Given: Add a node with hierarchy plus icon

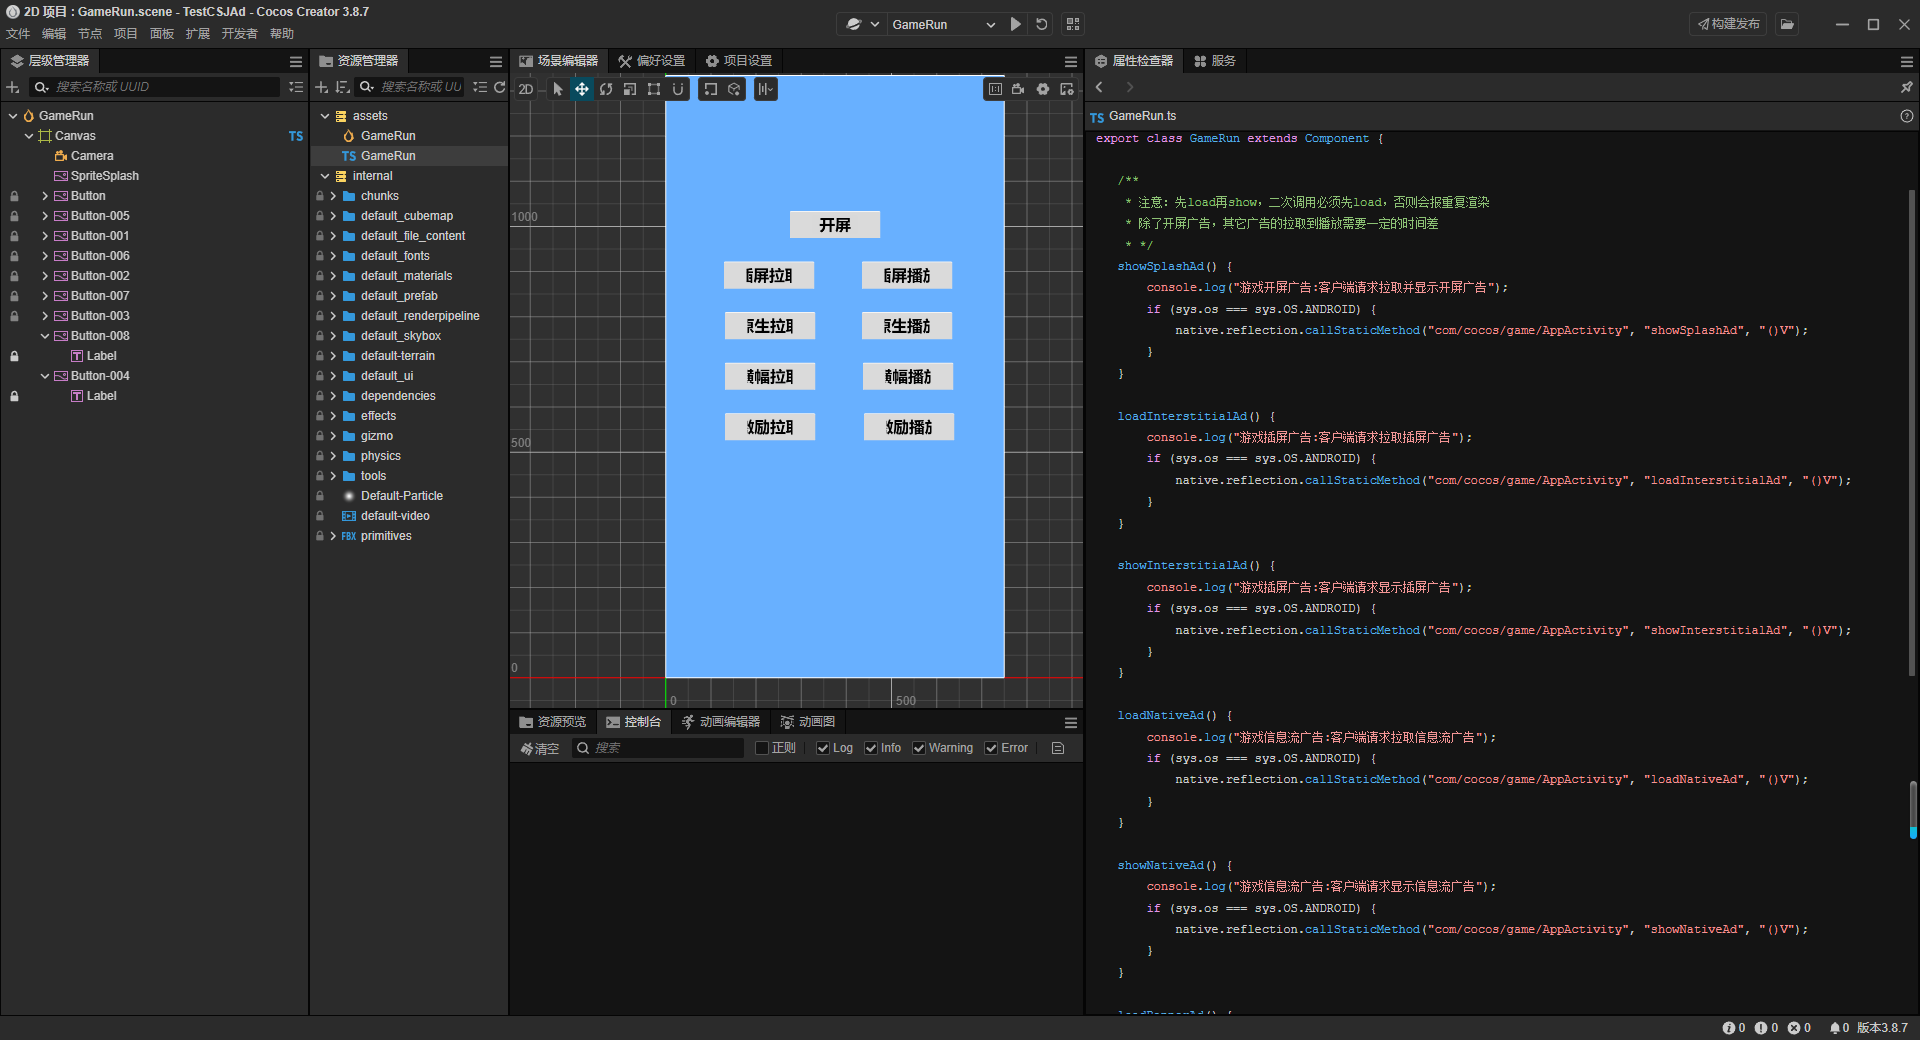Looking at the screenshot, I should click(13, 87).
